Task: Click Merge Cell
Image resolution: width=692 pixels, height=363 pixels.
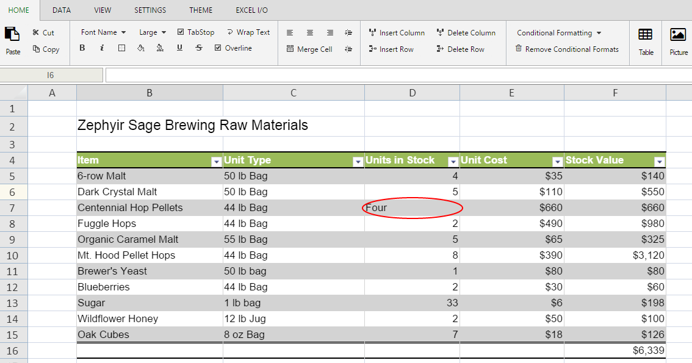Action: (x=309, y=49)
